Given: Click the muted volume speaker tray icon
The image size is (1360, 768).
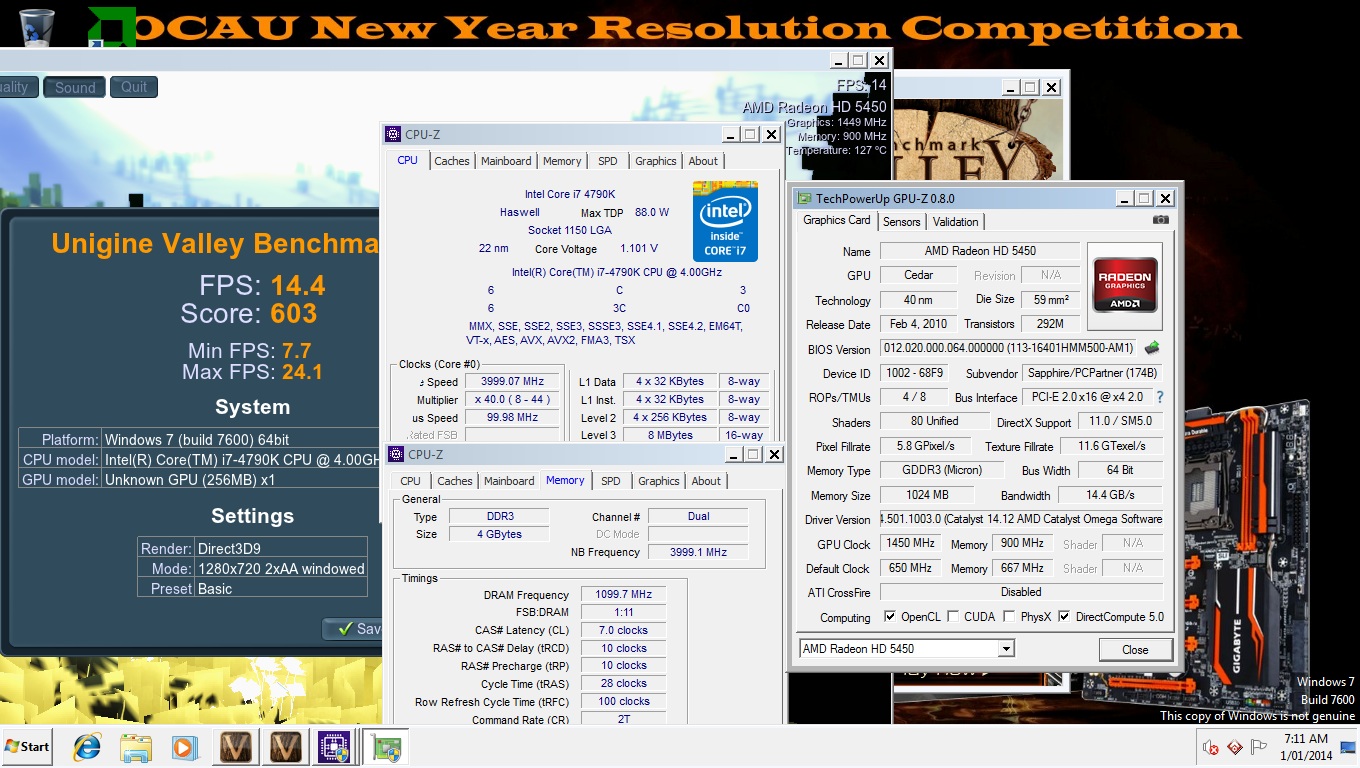Looking at the screenshot, I should (x=1211, y=747).
